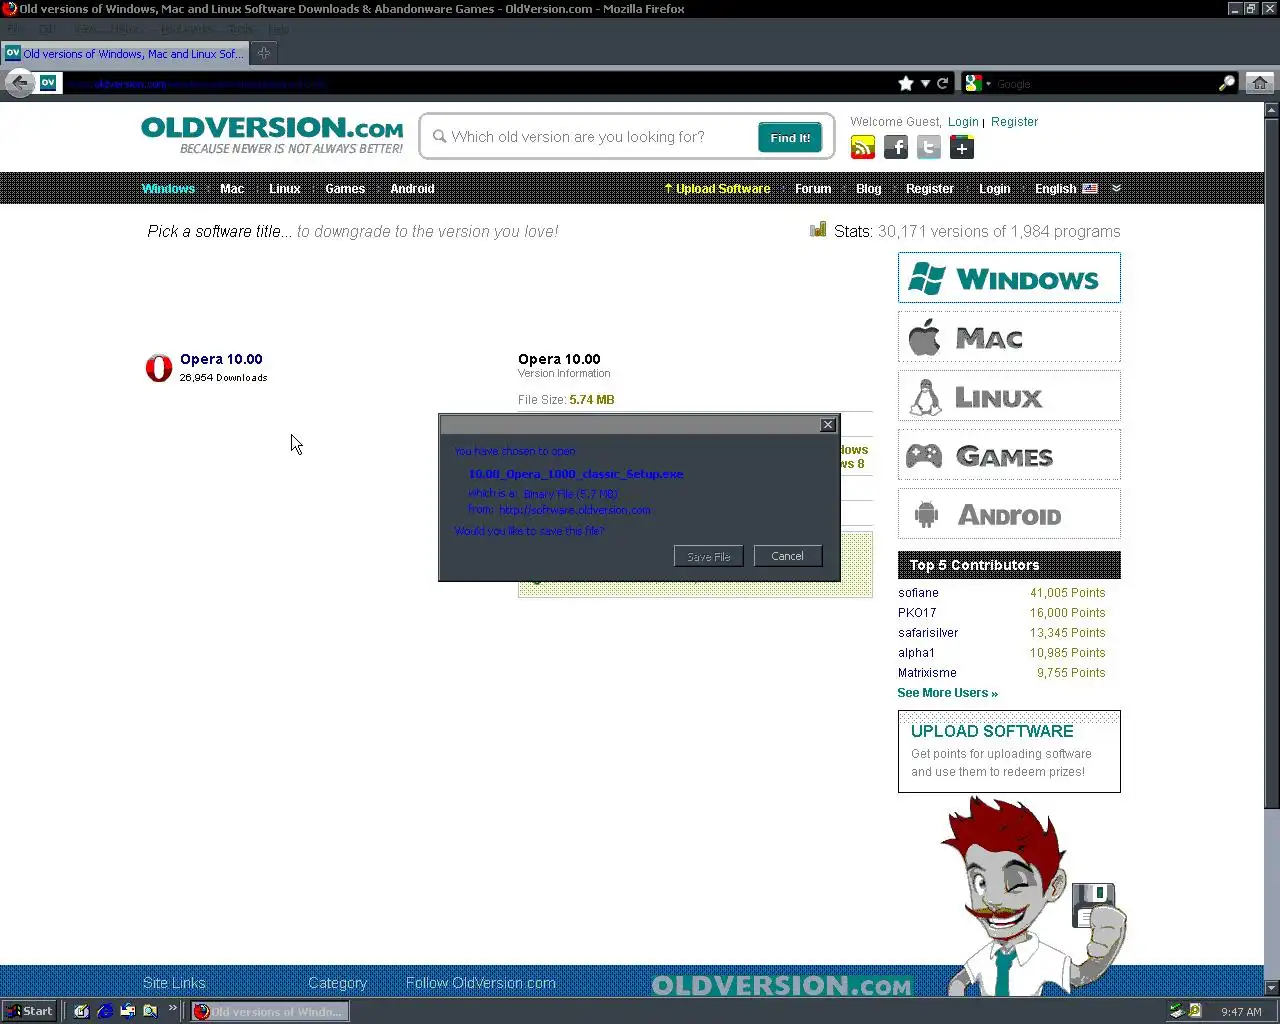Expand the double-chevron at nav bar end
The height and width of the screenshot is (1024, 1280).
(1116, 188)
